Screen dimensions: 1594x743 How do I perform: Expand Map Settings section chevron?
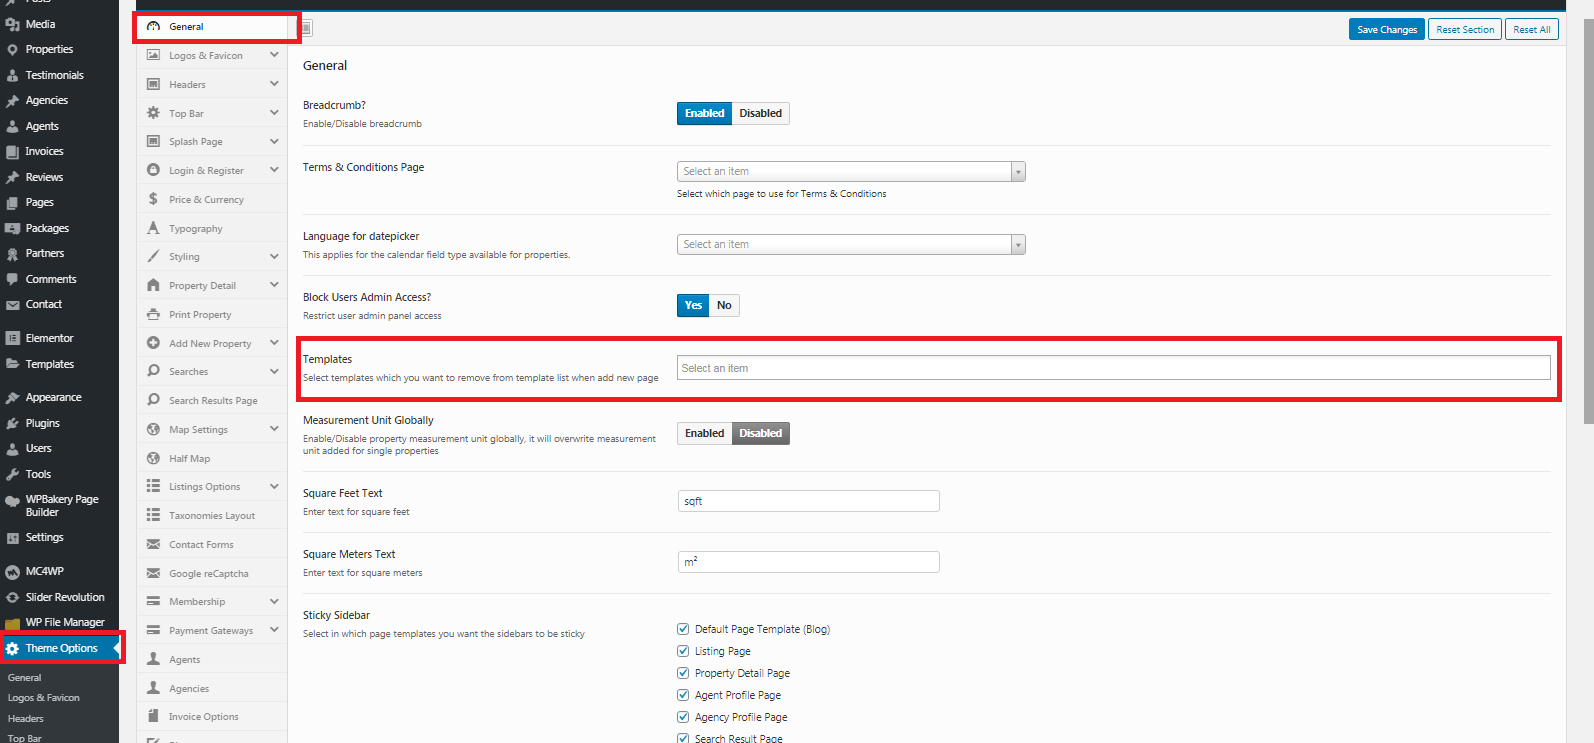[274, 429]
